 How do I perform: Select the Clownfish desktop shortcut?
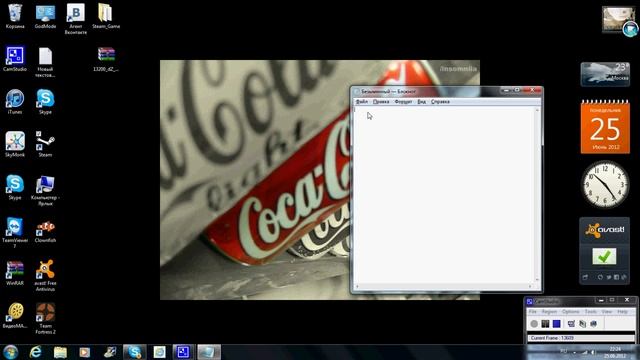point(45,231)
